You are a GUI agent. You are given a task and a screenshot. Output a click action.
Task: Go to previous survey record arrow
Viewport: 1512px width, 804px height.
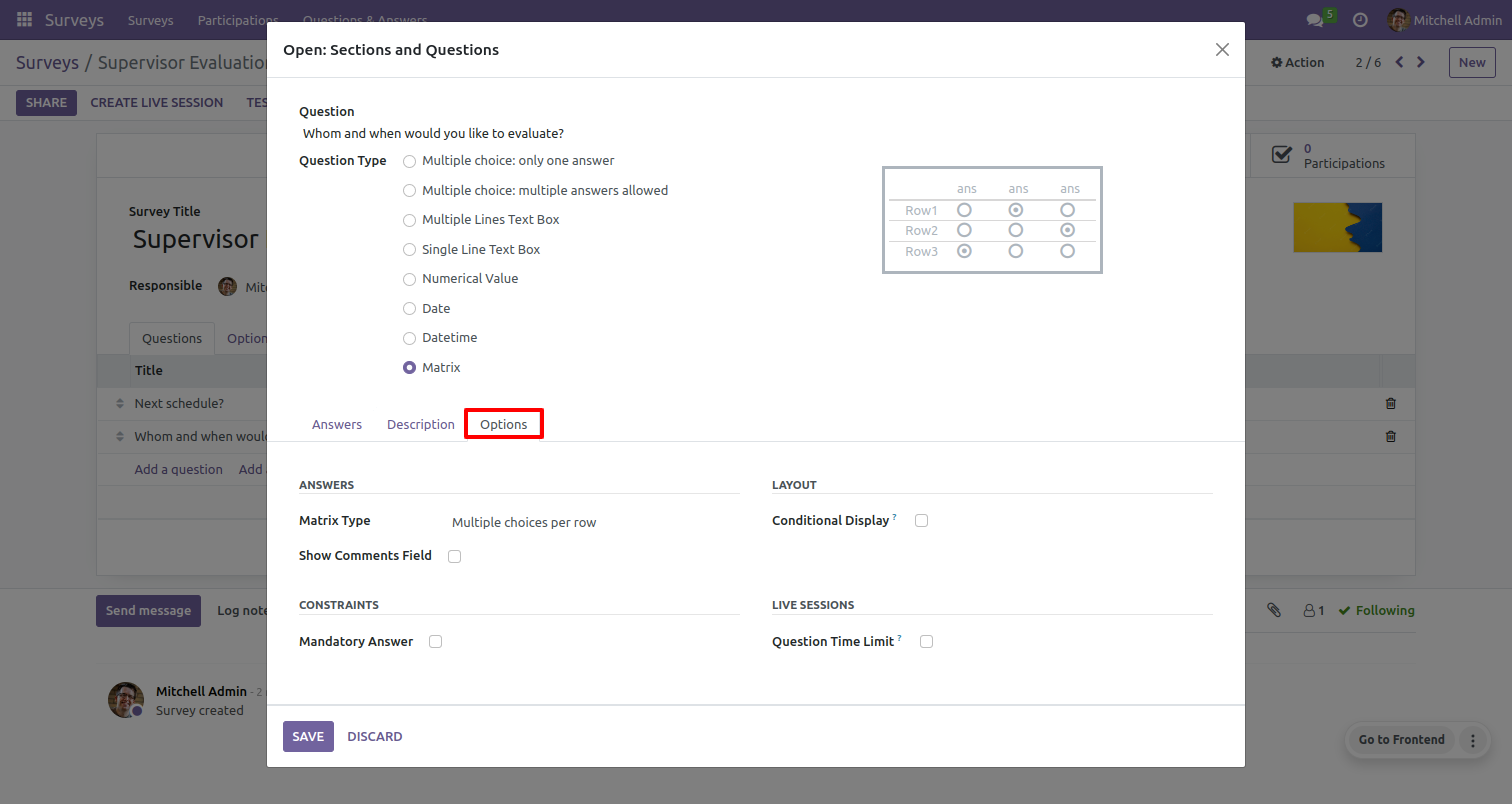pyautogui.click(x=1399, y=62)
